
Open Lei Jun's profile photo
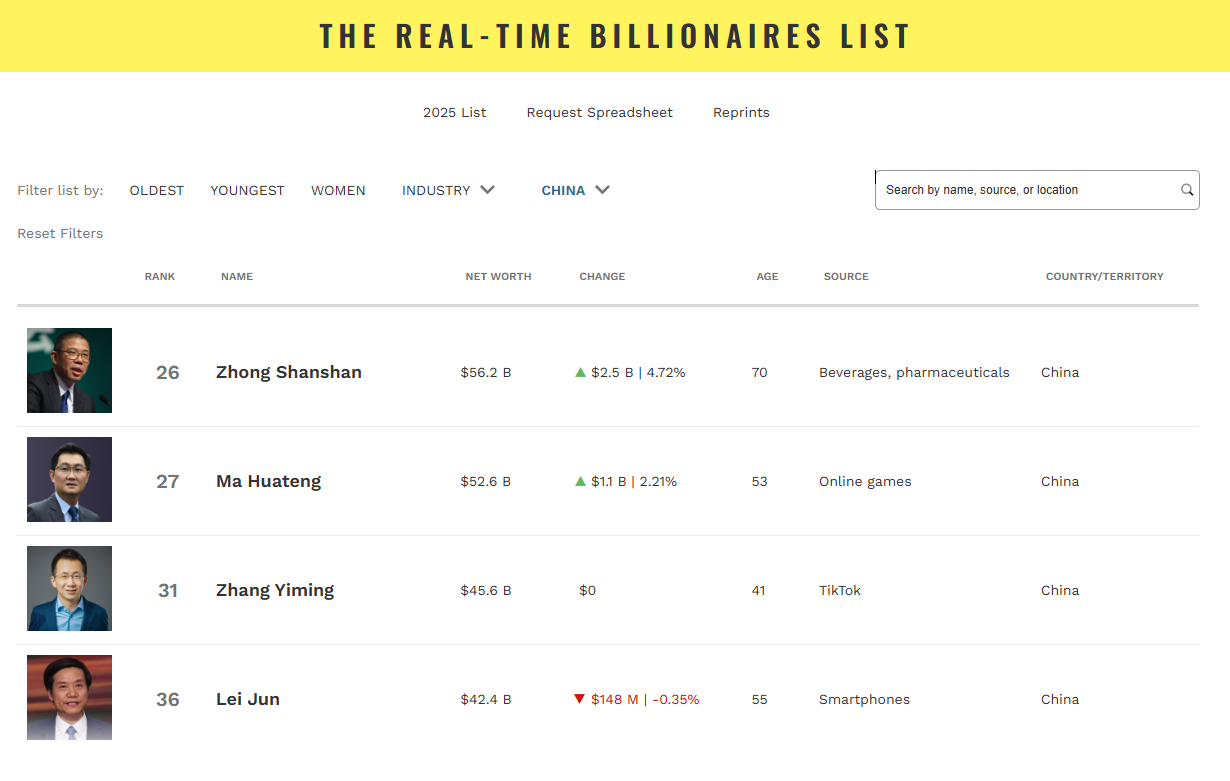coord(69,698)
